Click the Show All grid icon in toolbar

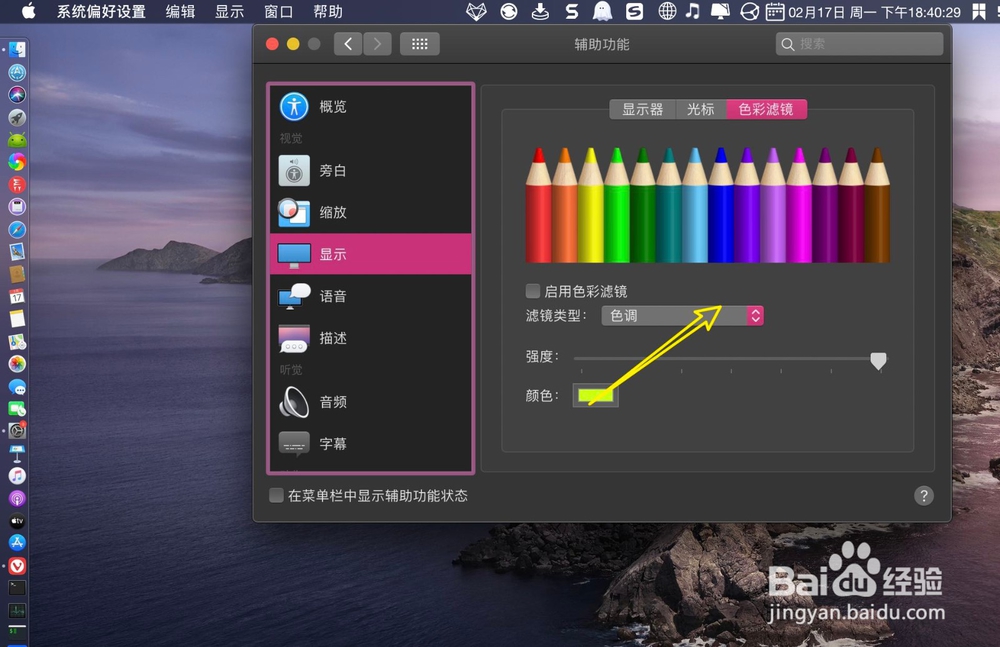(x=419, y=43)
